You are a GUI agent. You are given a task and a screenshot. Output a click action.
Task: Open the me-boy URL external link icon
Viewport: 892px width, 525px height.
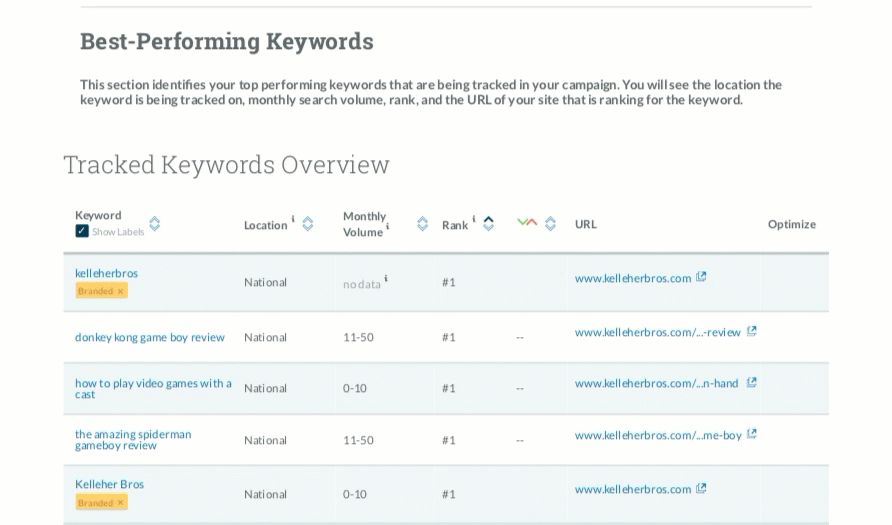pos(751,434)
